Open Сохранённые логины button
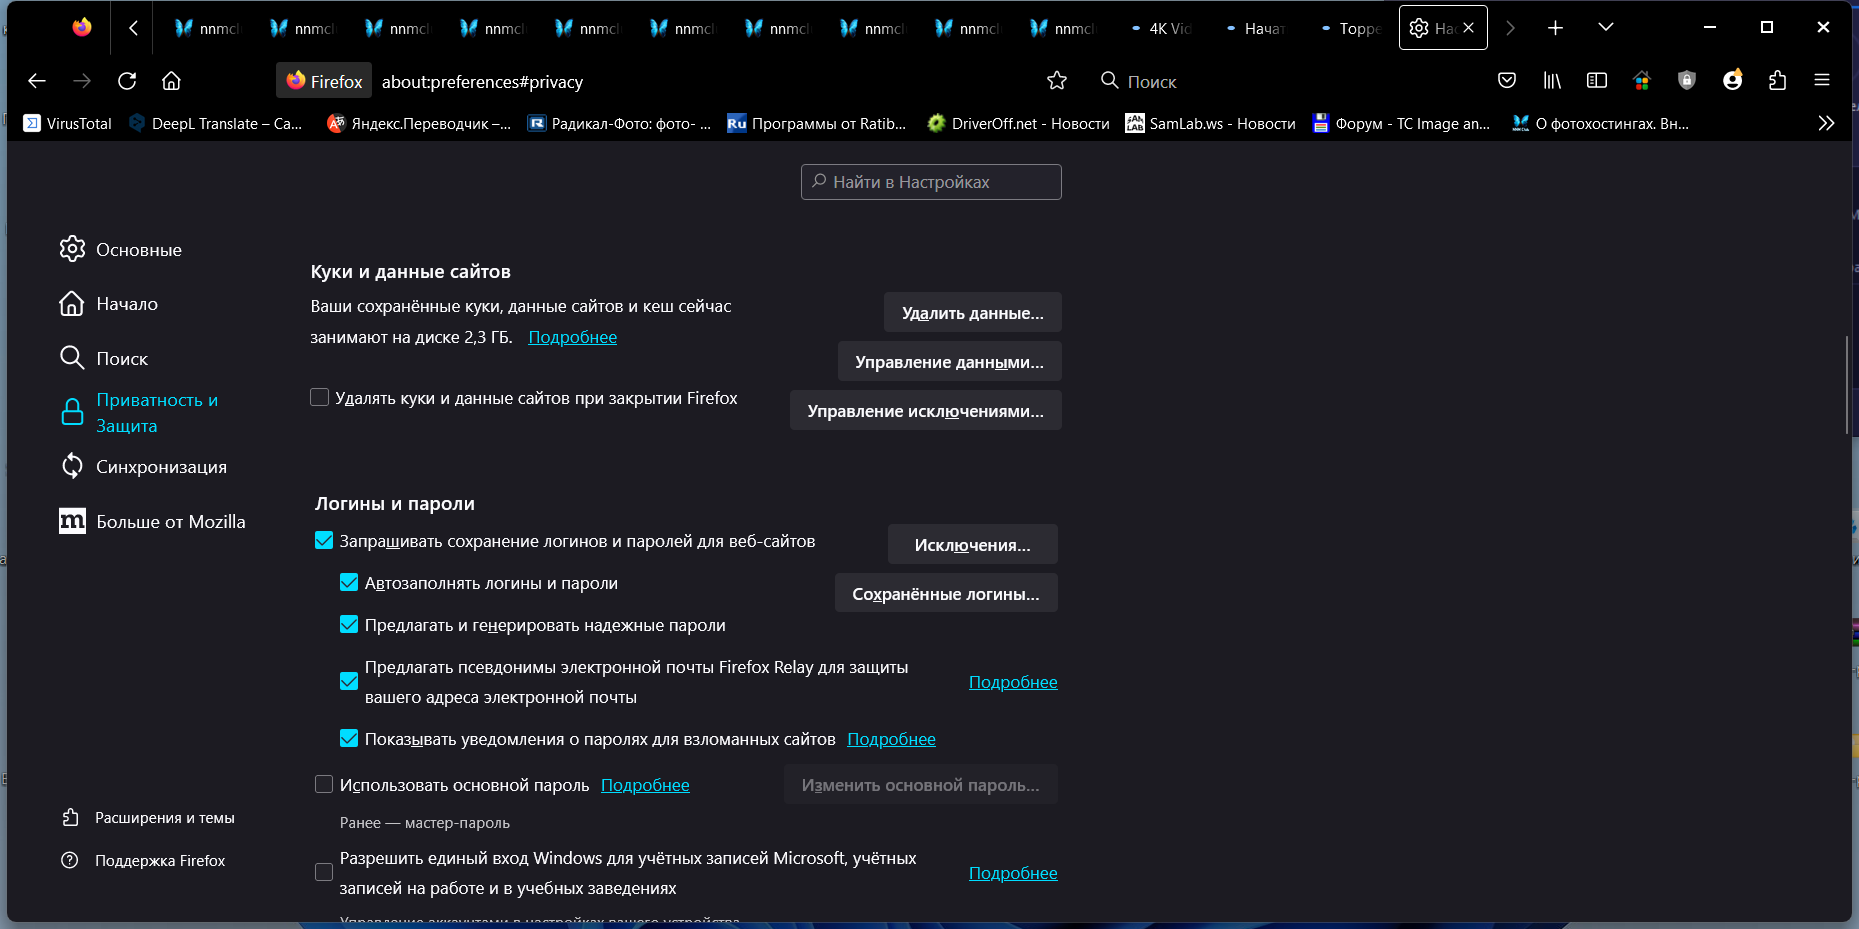The width and height of the screenshot is (1859, 929). click(x=946, y=594)
